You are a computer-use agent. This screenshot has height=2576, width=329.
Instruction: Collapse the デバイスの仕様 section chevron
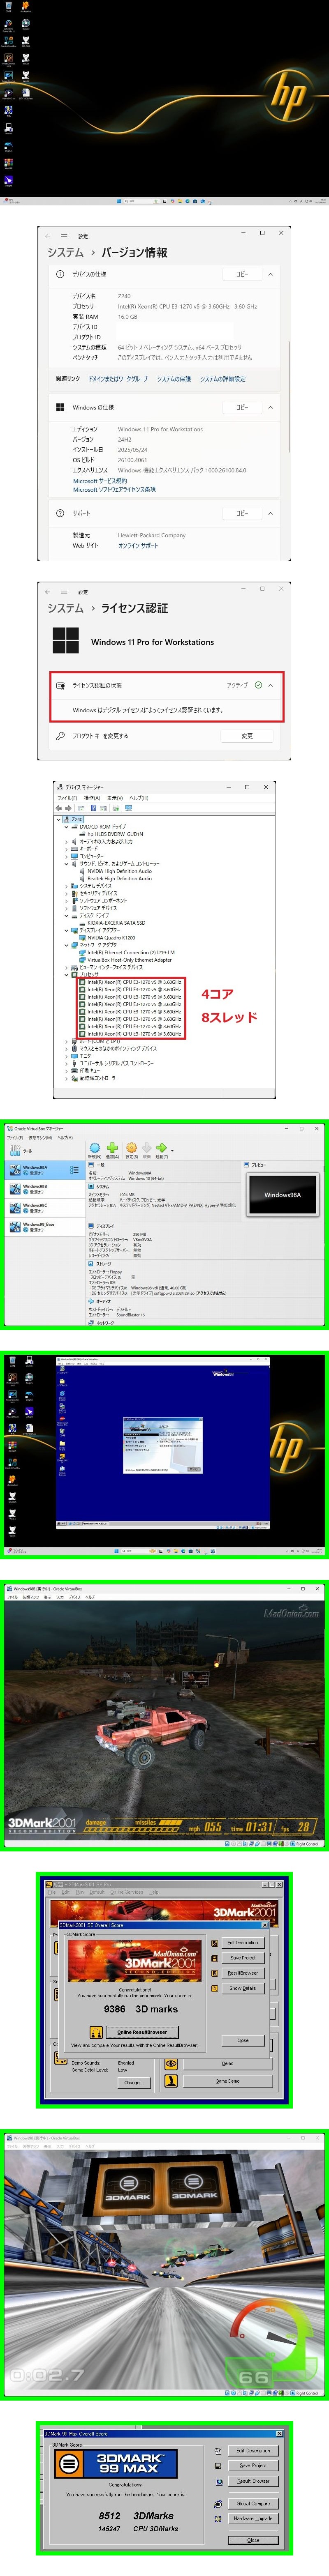point(270,274)
